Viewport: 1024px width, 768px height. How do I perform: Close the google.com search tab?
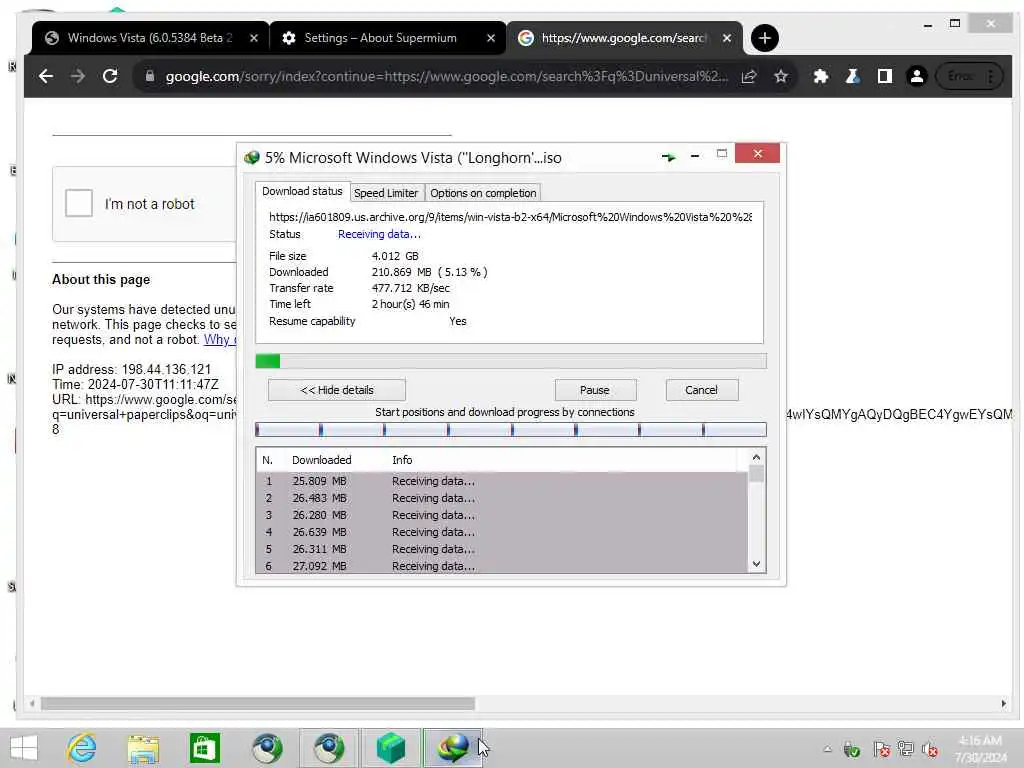727,38
